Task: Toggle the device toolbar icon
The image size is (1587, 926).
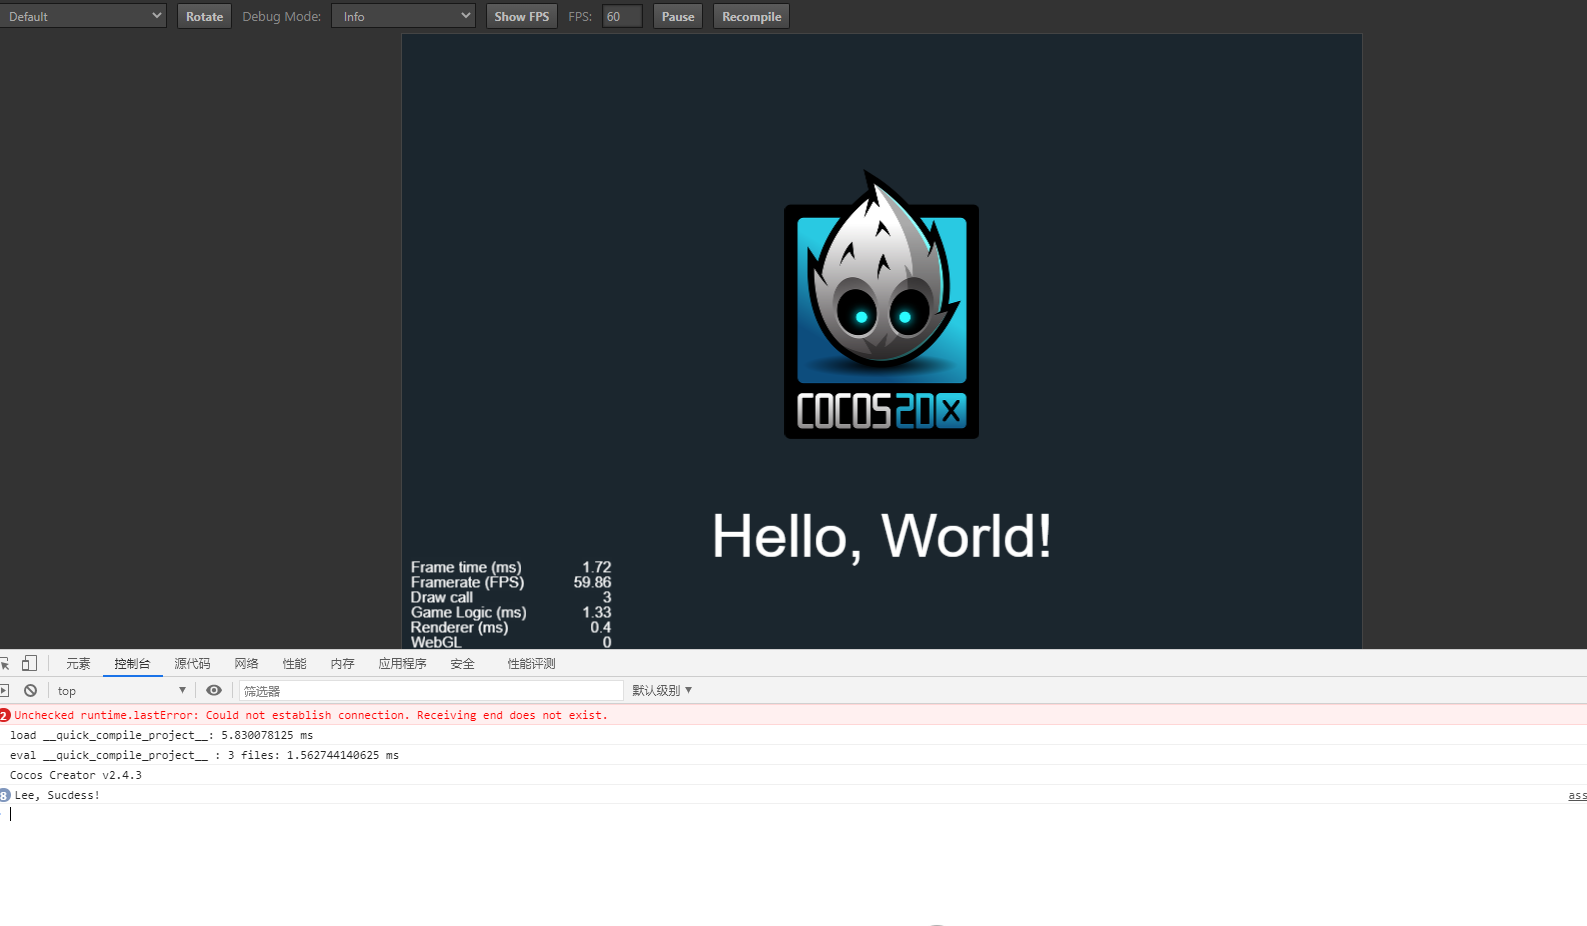Action: [x=30, y=663]
